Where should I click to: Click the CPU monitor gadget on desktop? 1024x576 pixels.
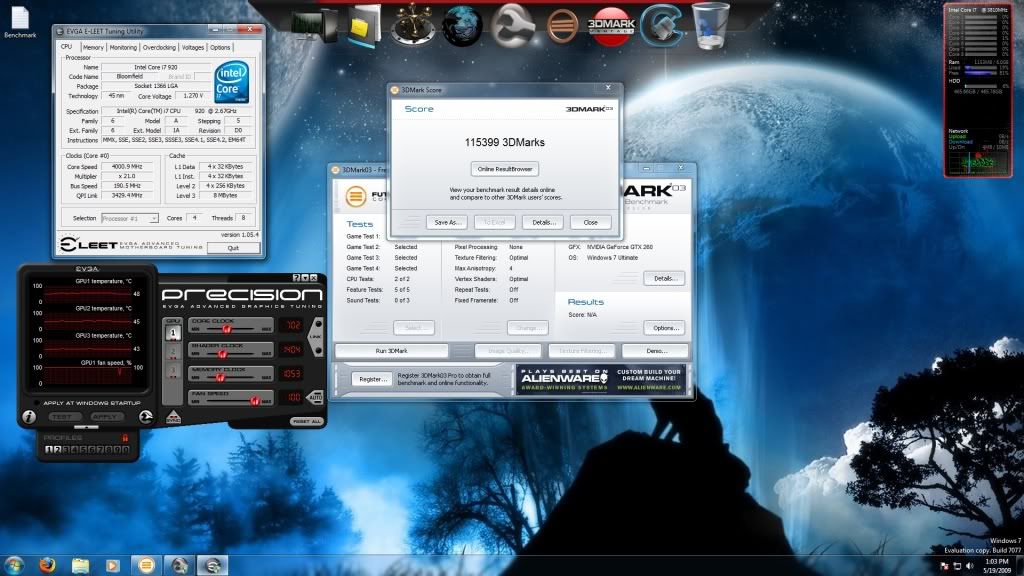click(977, 90)
